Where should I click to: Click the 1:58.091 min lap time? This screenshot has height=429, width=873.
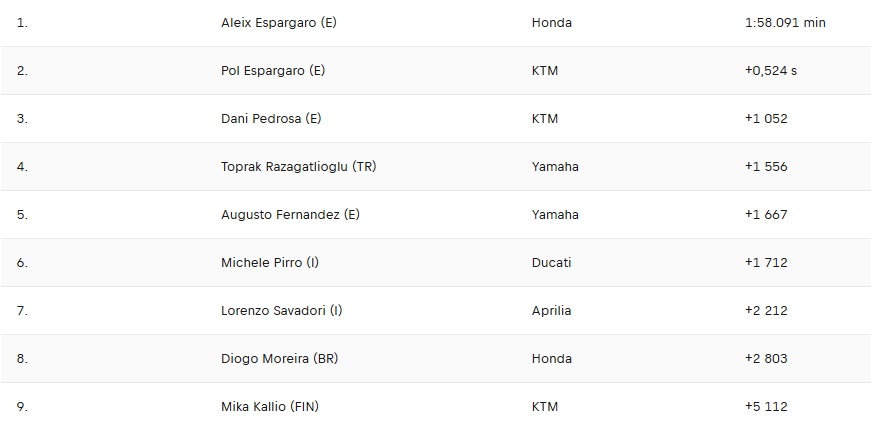(778, 23)
